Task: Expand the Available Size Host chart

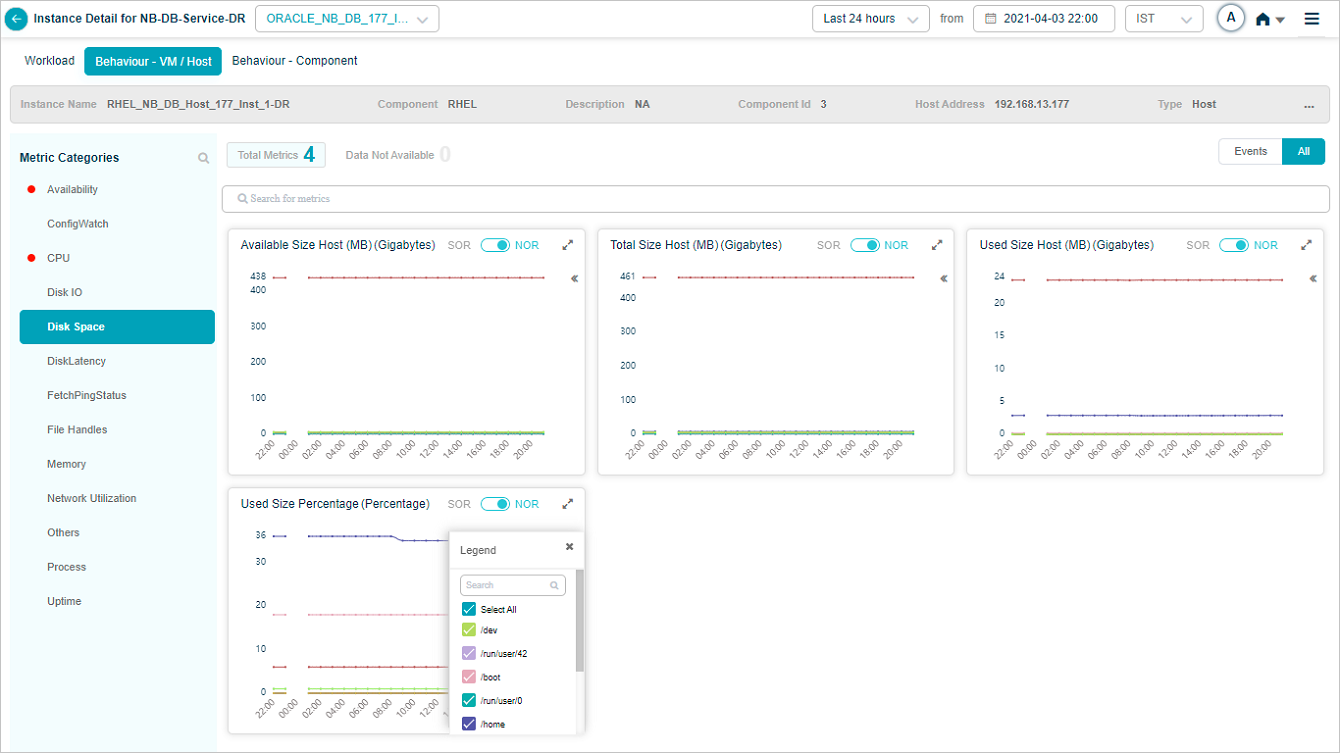Action: pyautogui.click(x=568, y=245)
